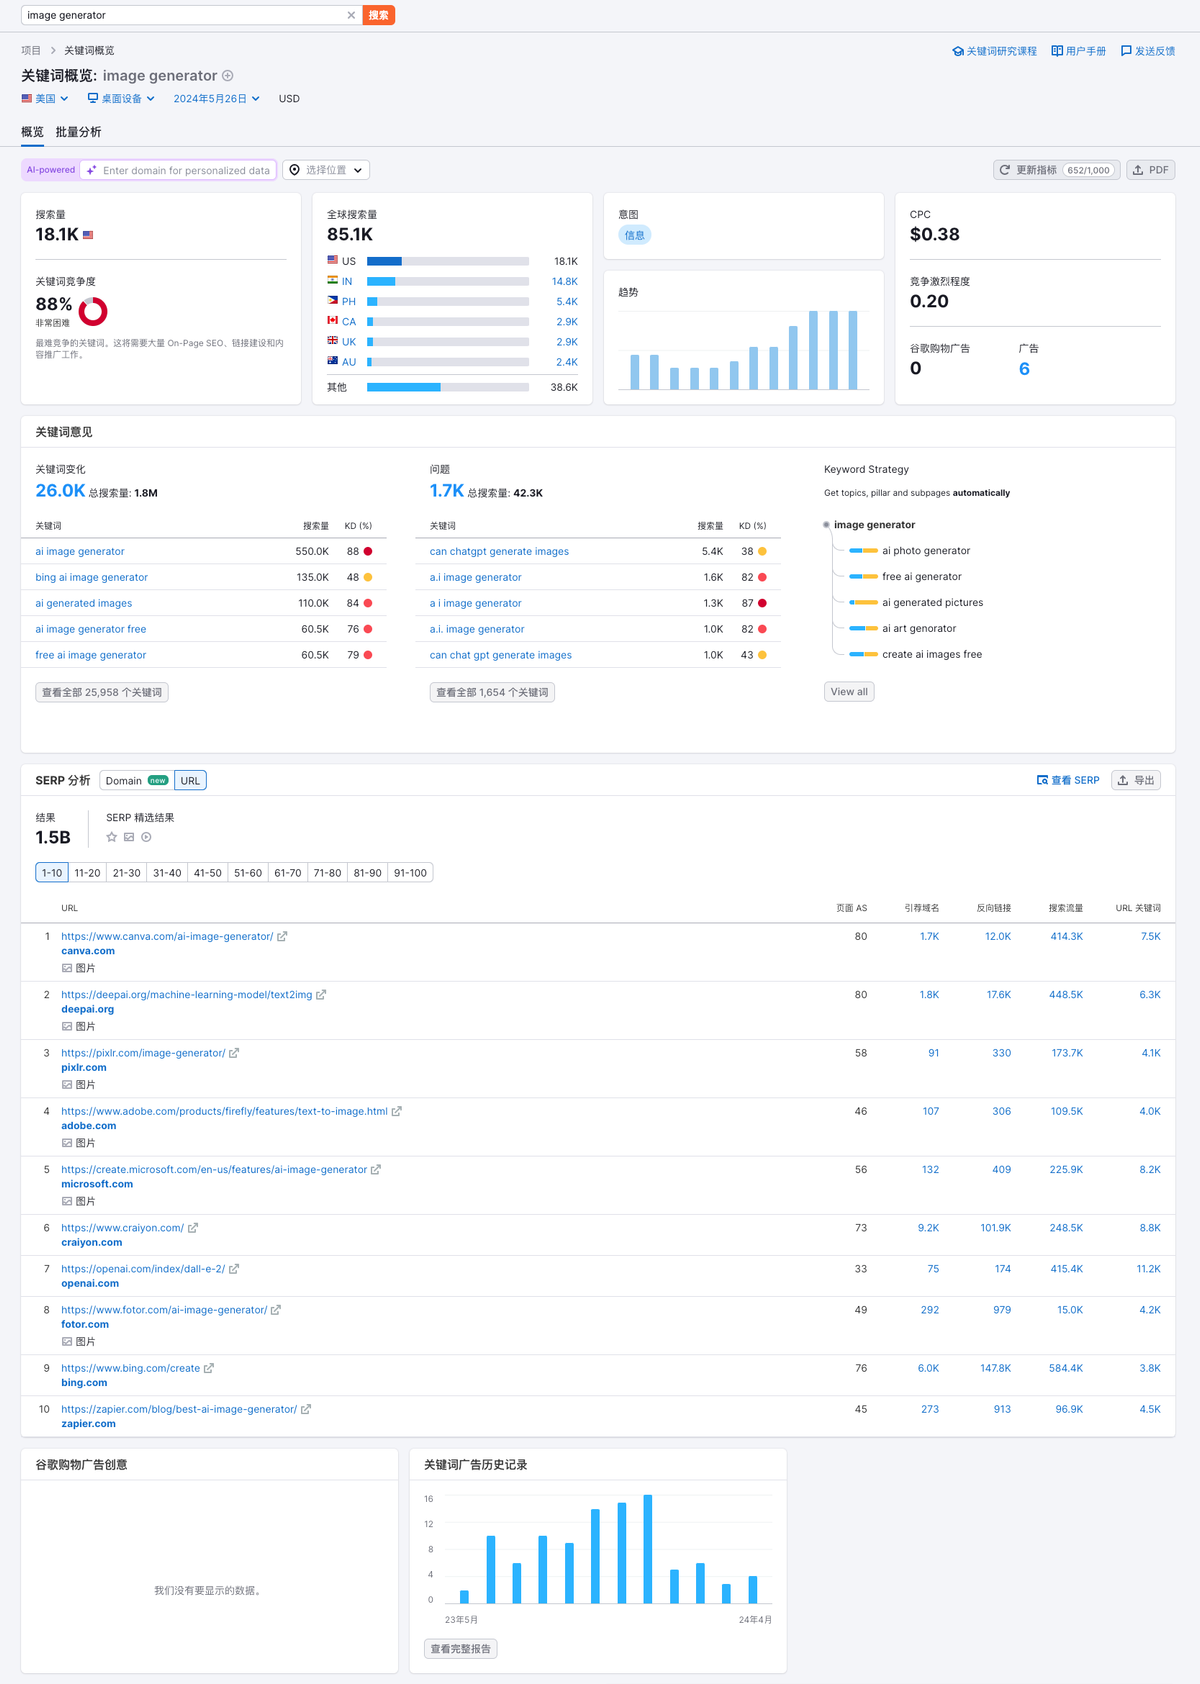1200x1684 pixels.
Task: Open external link icon for bing.com/create URL
Action: (x=209, y=1368)
